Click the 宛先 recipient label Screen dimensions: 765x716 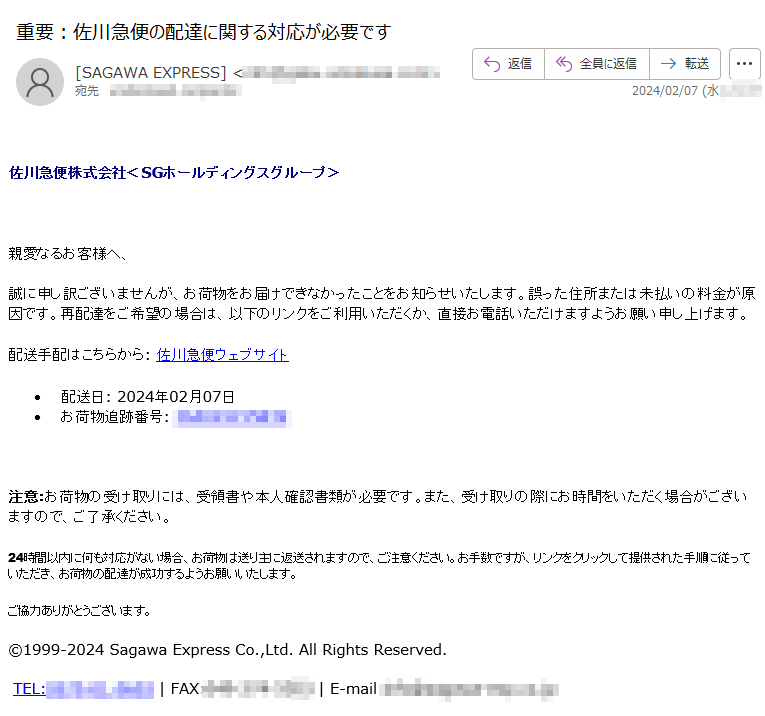pos(87,91)
